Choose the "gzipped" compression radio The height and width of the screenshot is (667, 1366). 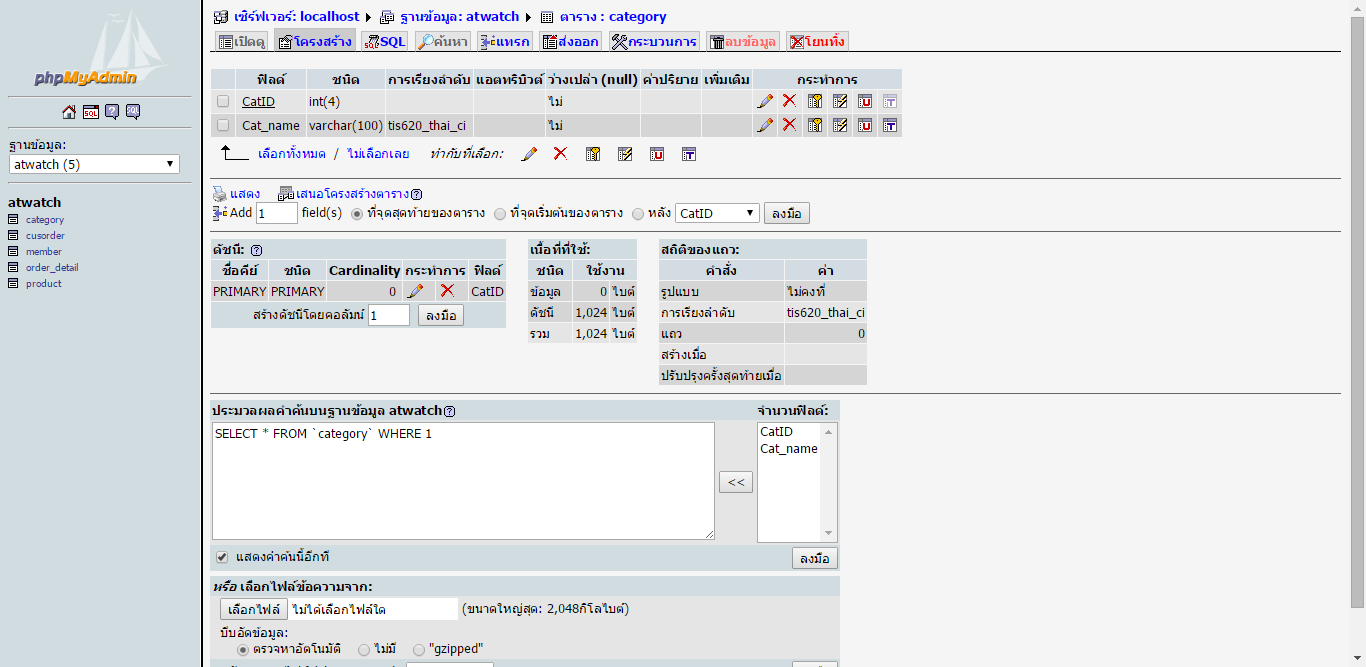tap(418, 649)
